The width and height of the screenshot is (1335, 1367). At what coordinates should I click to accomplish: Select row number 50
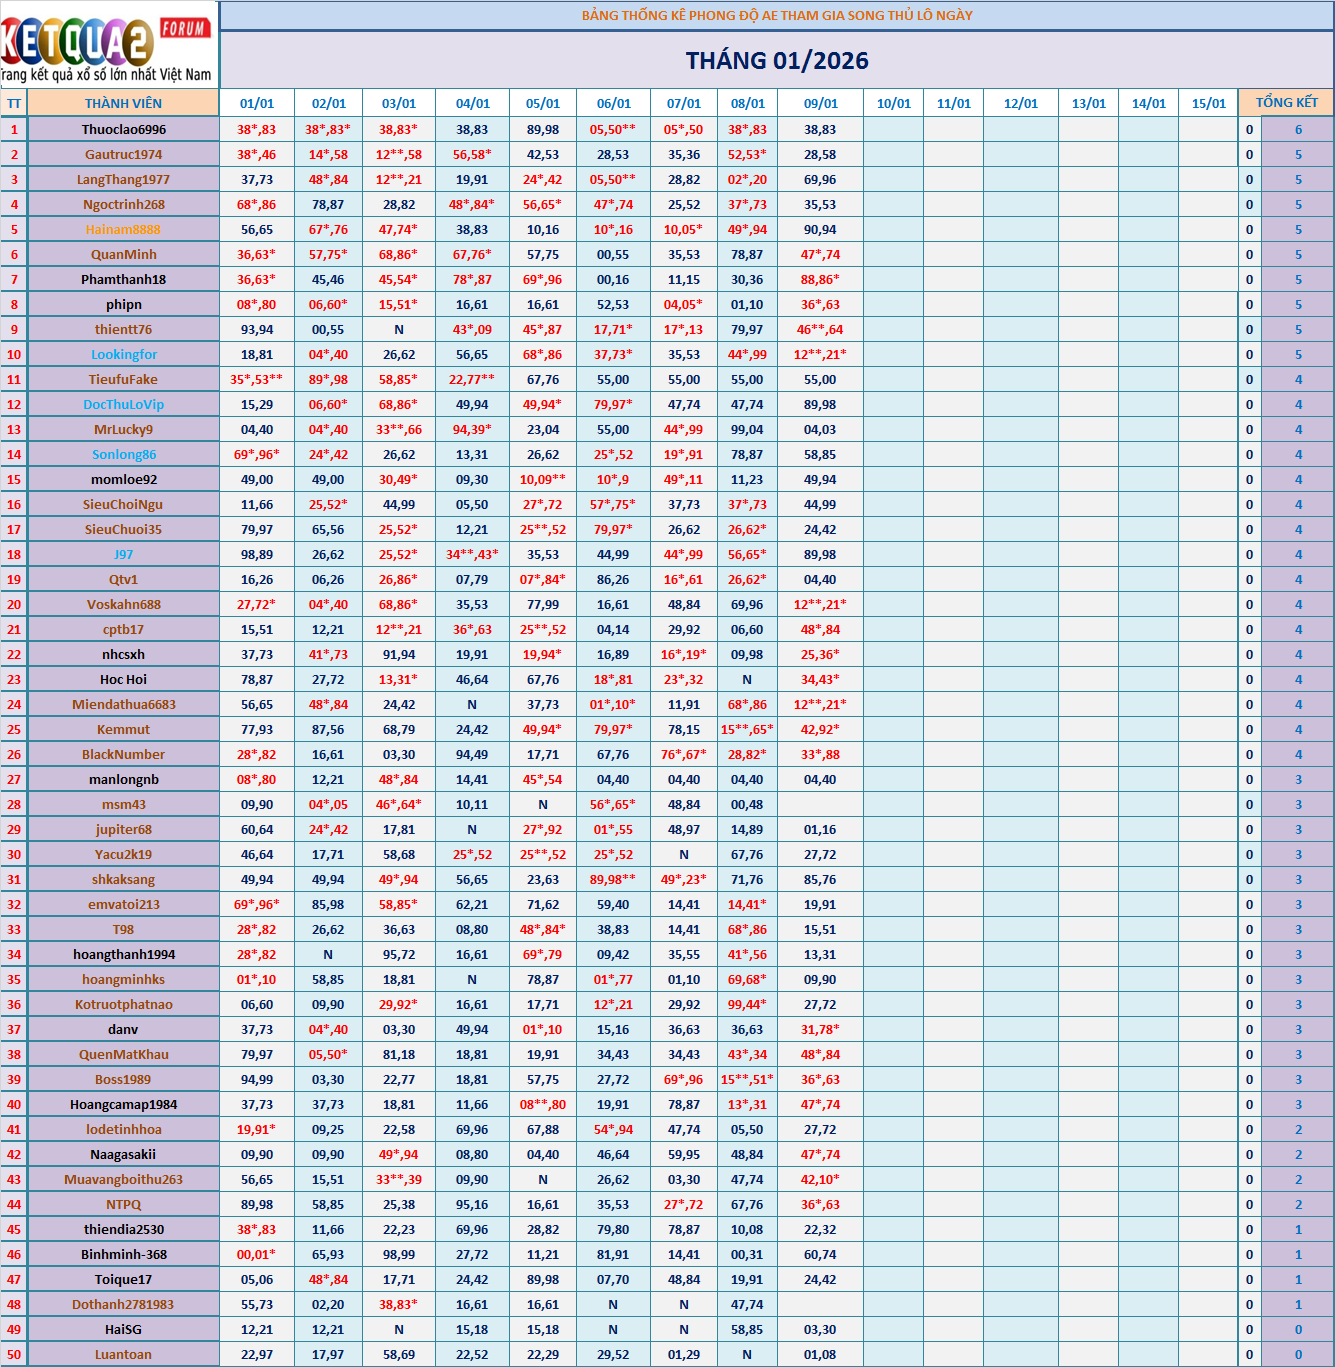(14, 1354)
